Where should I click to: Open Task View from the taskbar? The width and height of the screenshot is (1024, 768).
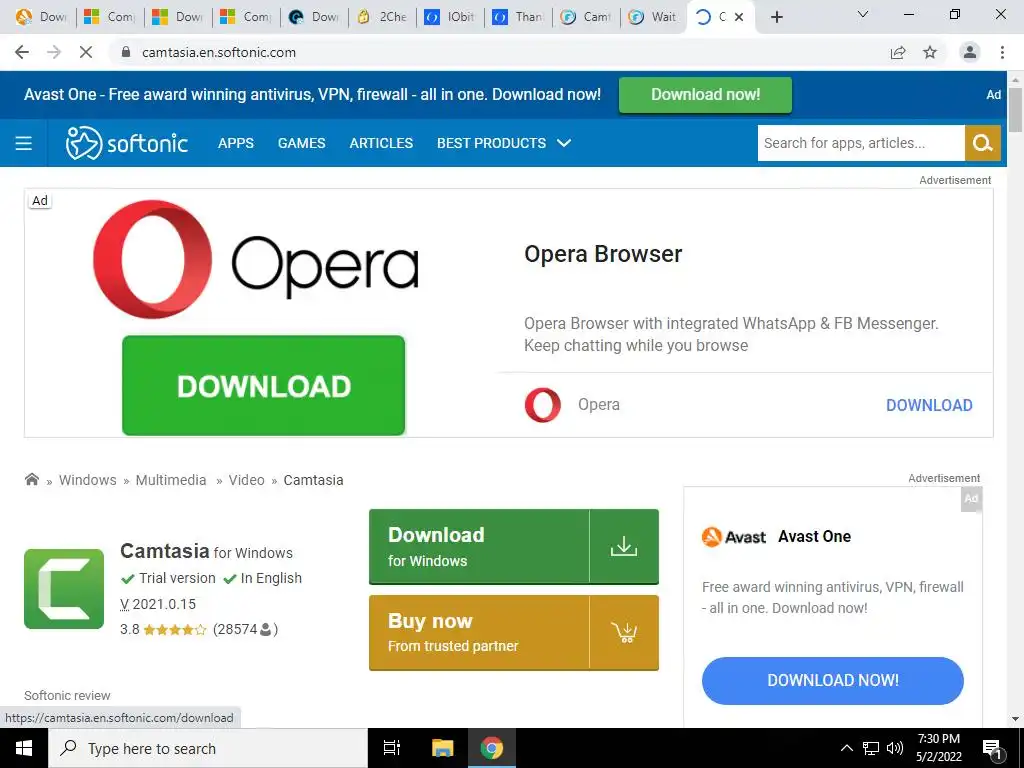[x=391, y=748]
